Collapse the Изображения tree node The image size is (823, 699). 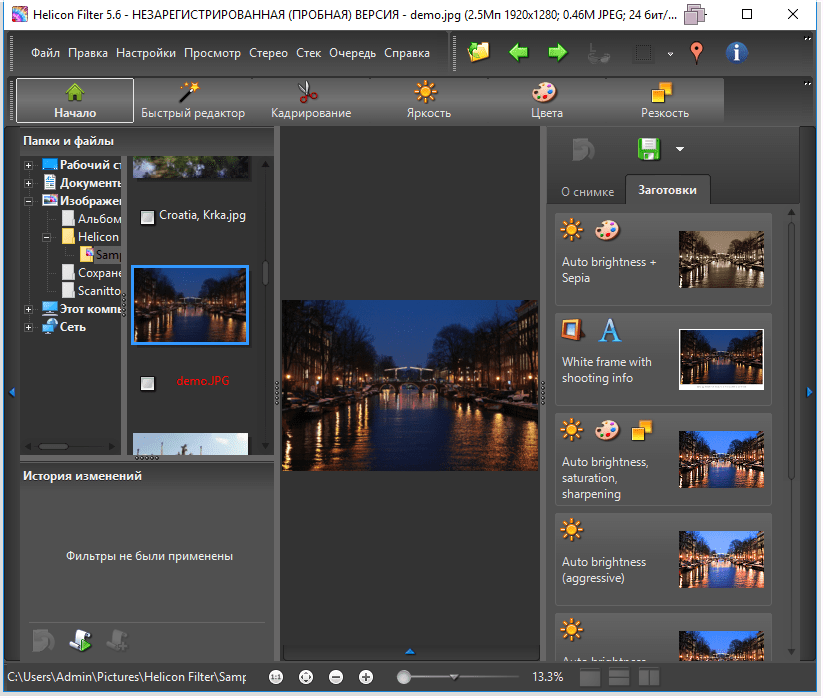[x=28, y=201]
